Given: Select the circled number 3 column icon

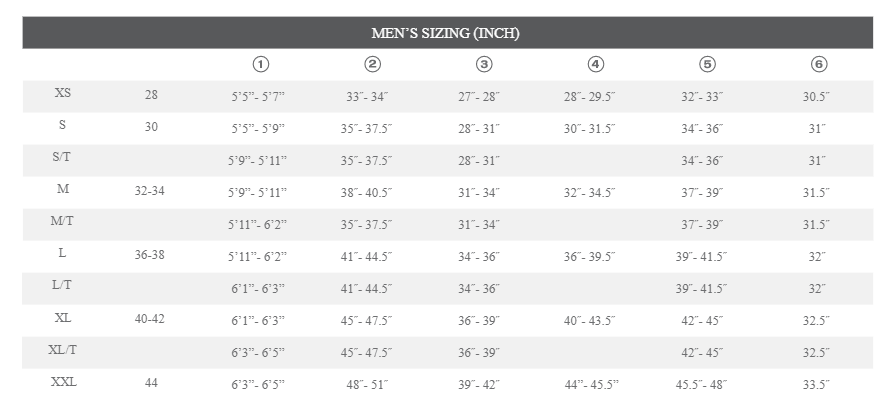Looking at the screenshot, I should (x=484, y=64).
